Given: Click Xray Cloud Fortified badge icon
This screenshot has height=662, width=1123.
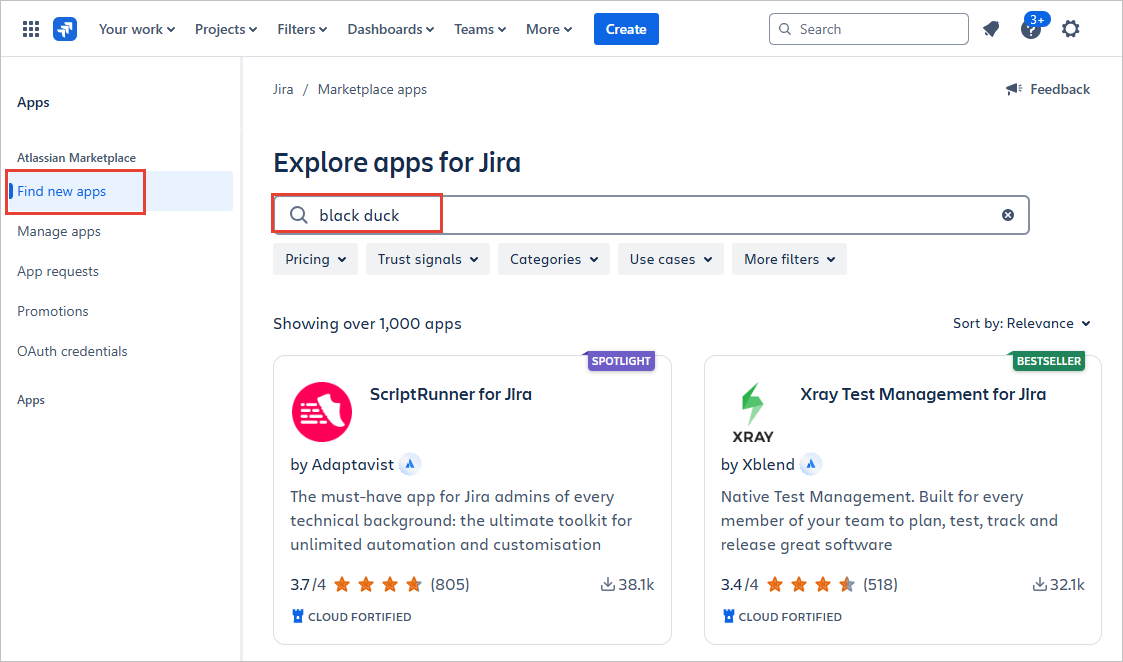Looking at the screenshot, I should (728, 616).
